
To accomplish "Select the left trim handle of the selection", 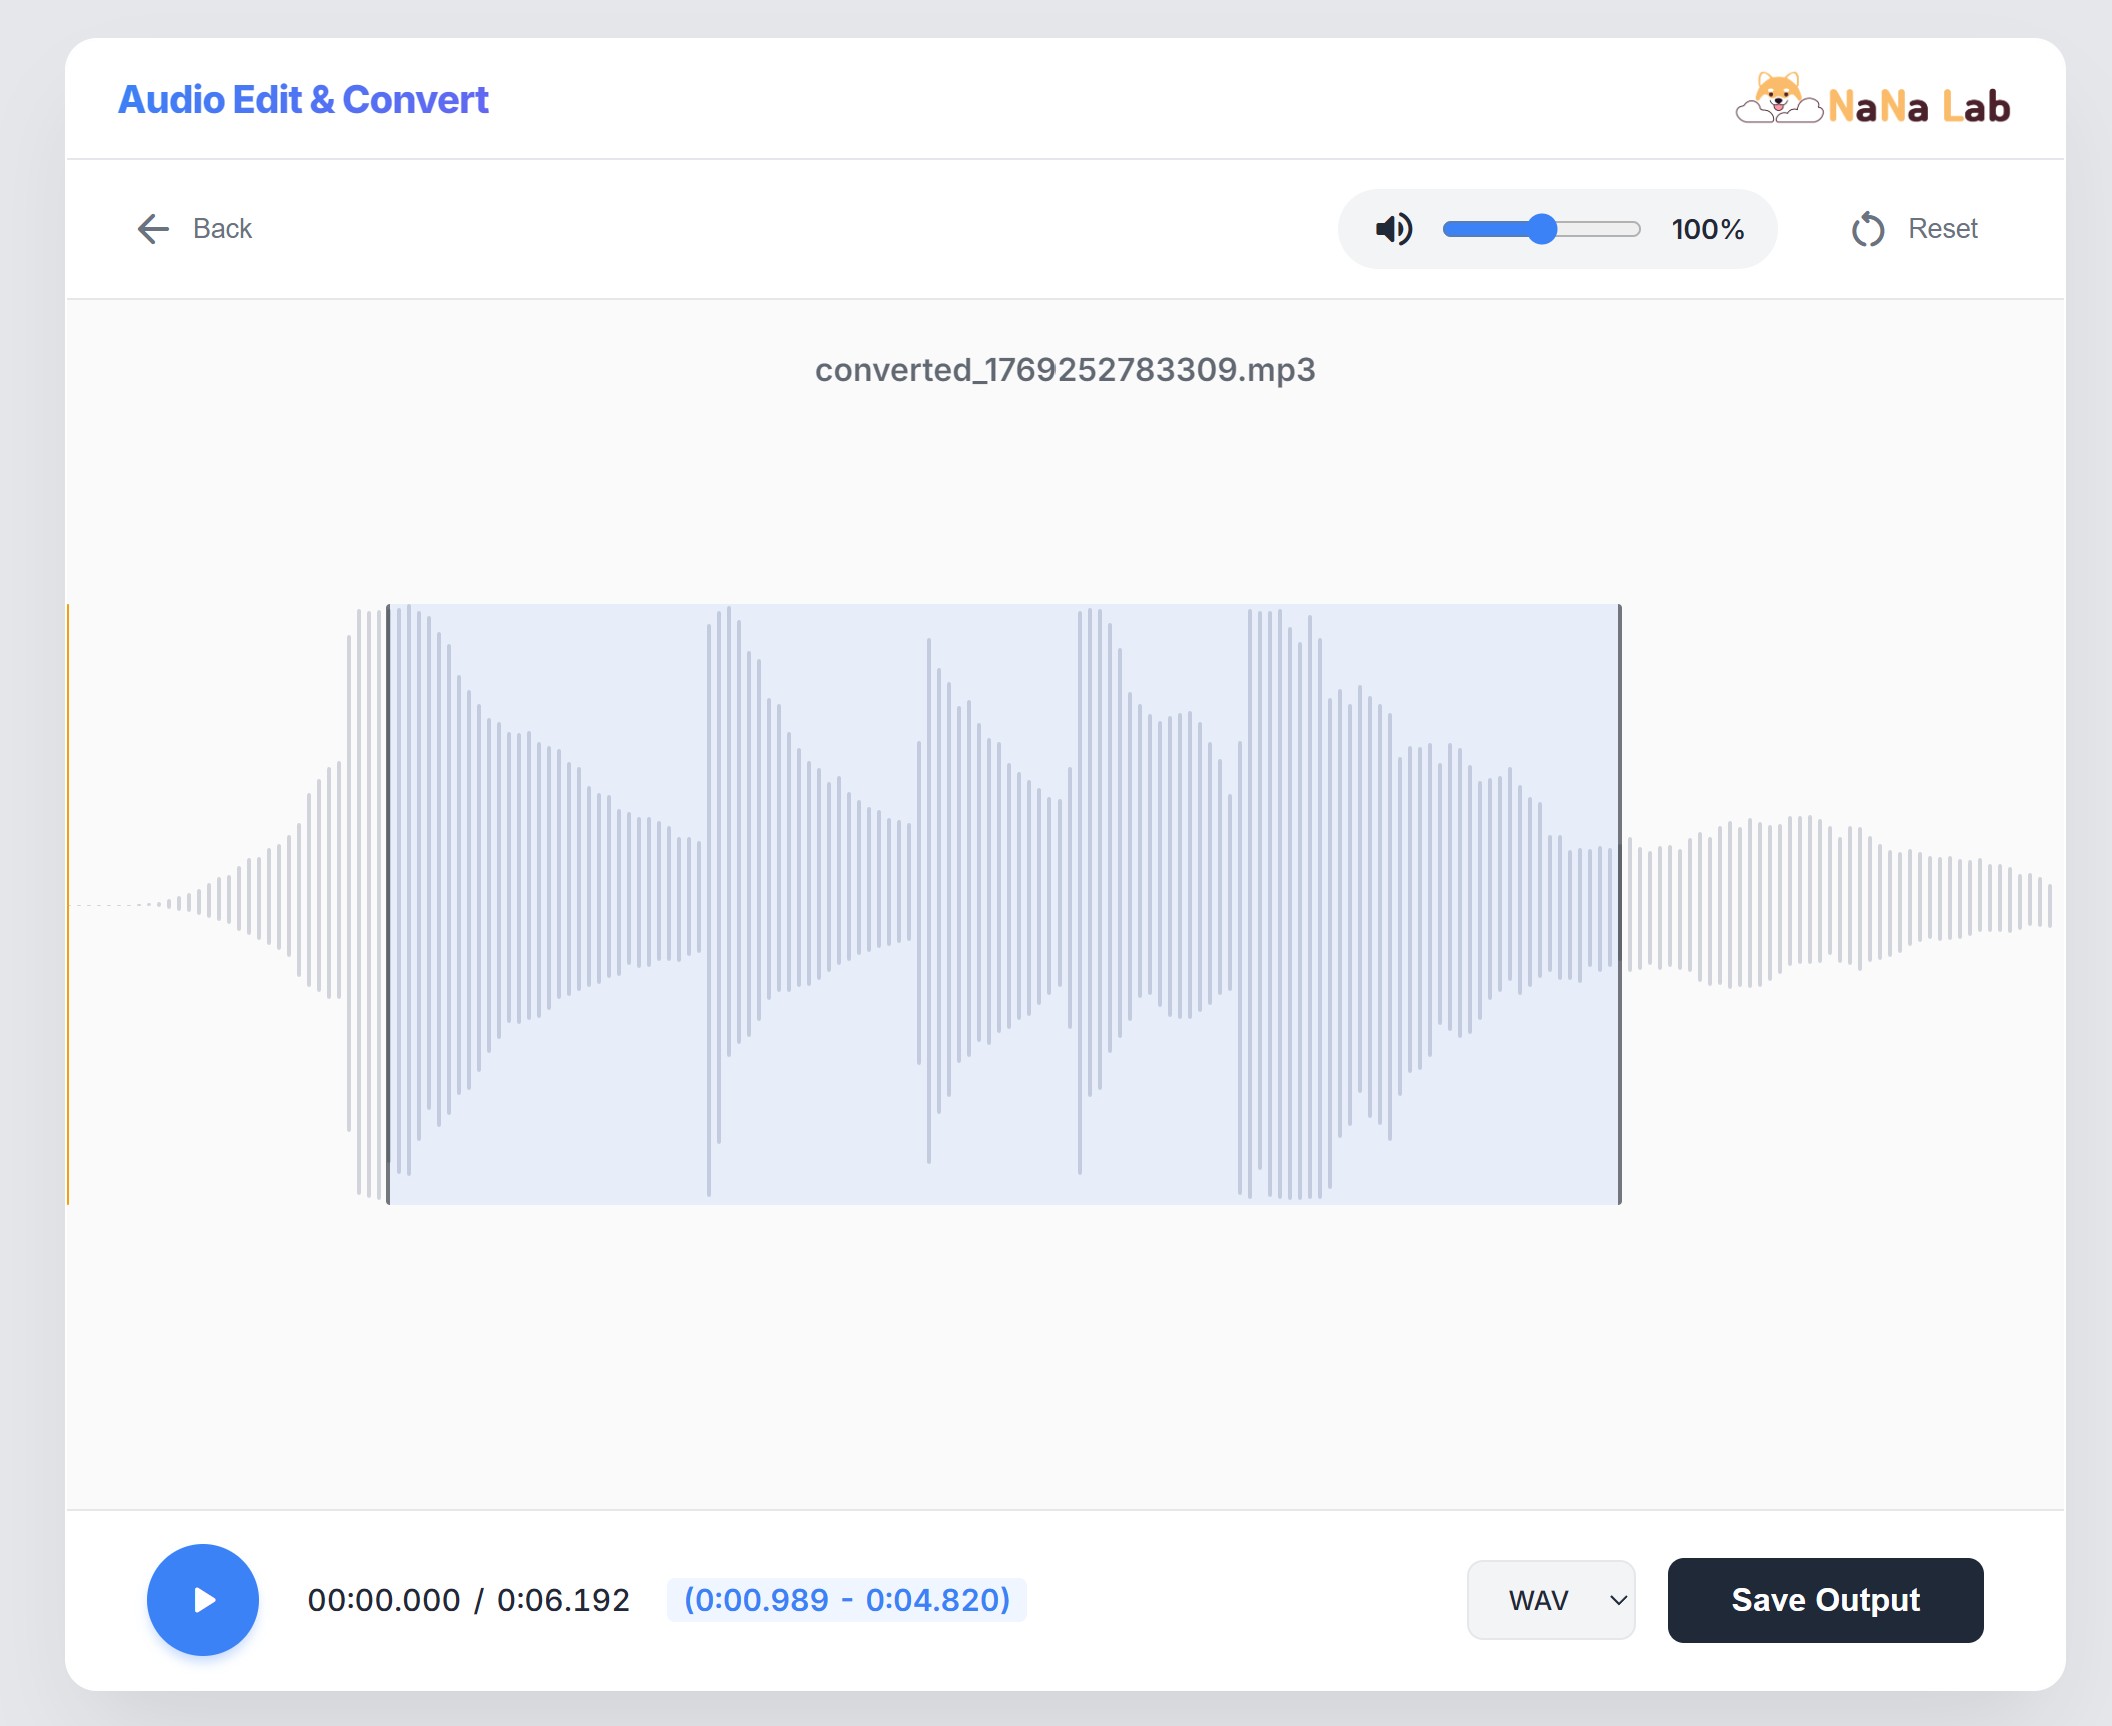I will tap(388, 904).
